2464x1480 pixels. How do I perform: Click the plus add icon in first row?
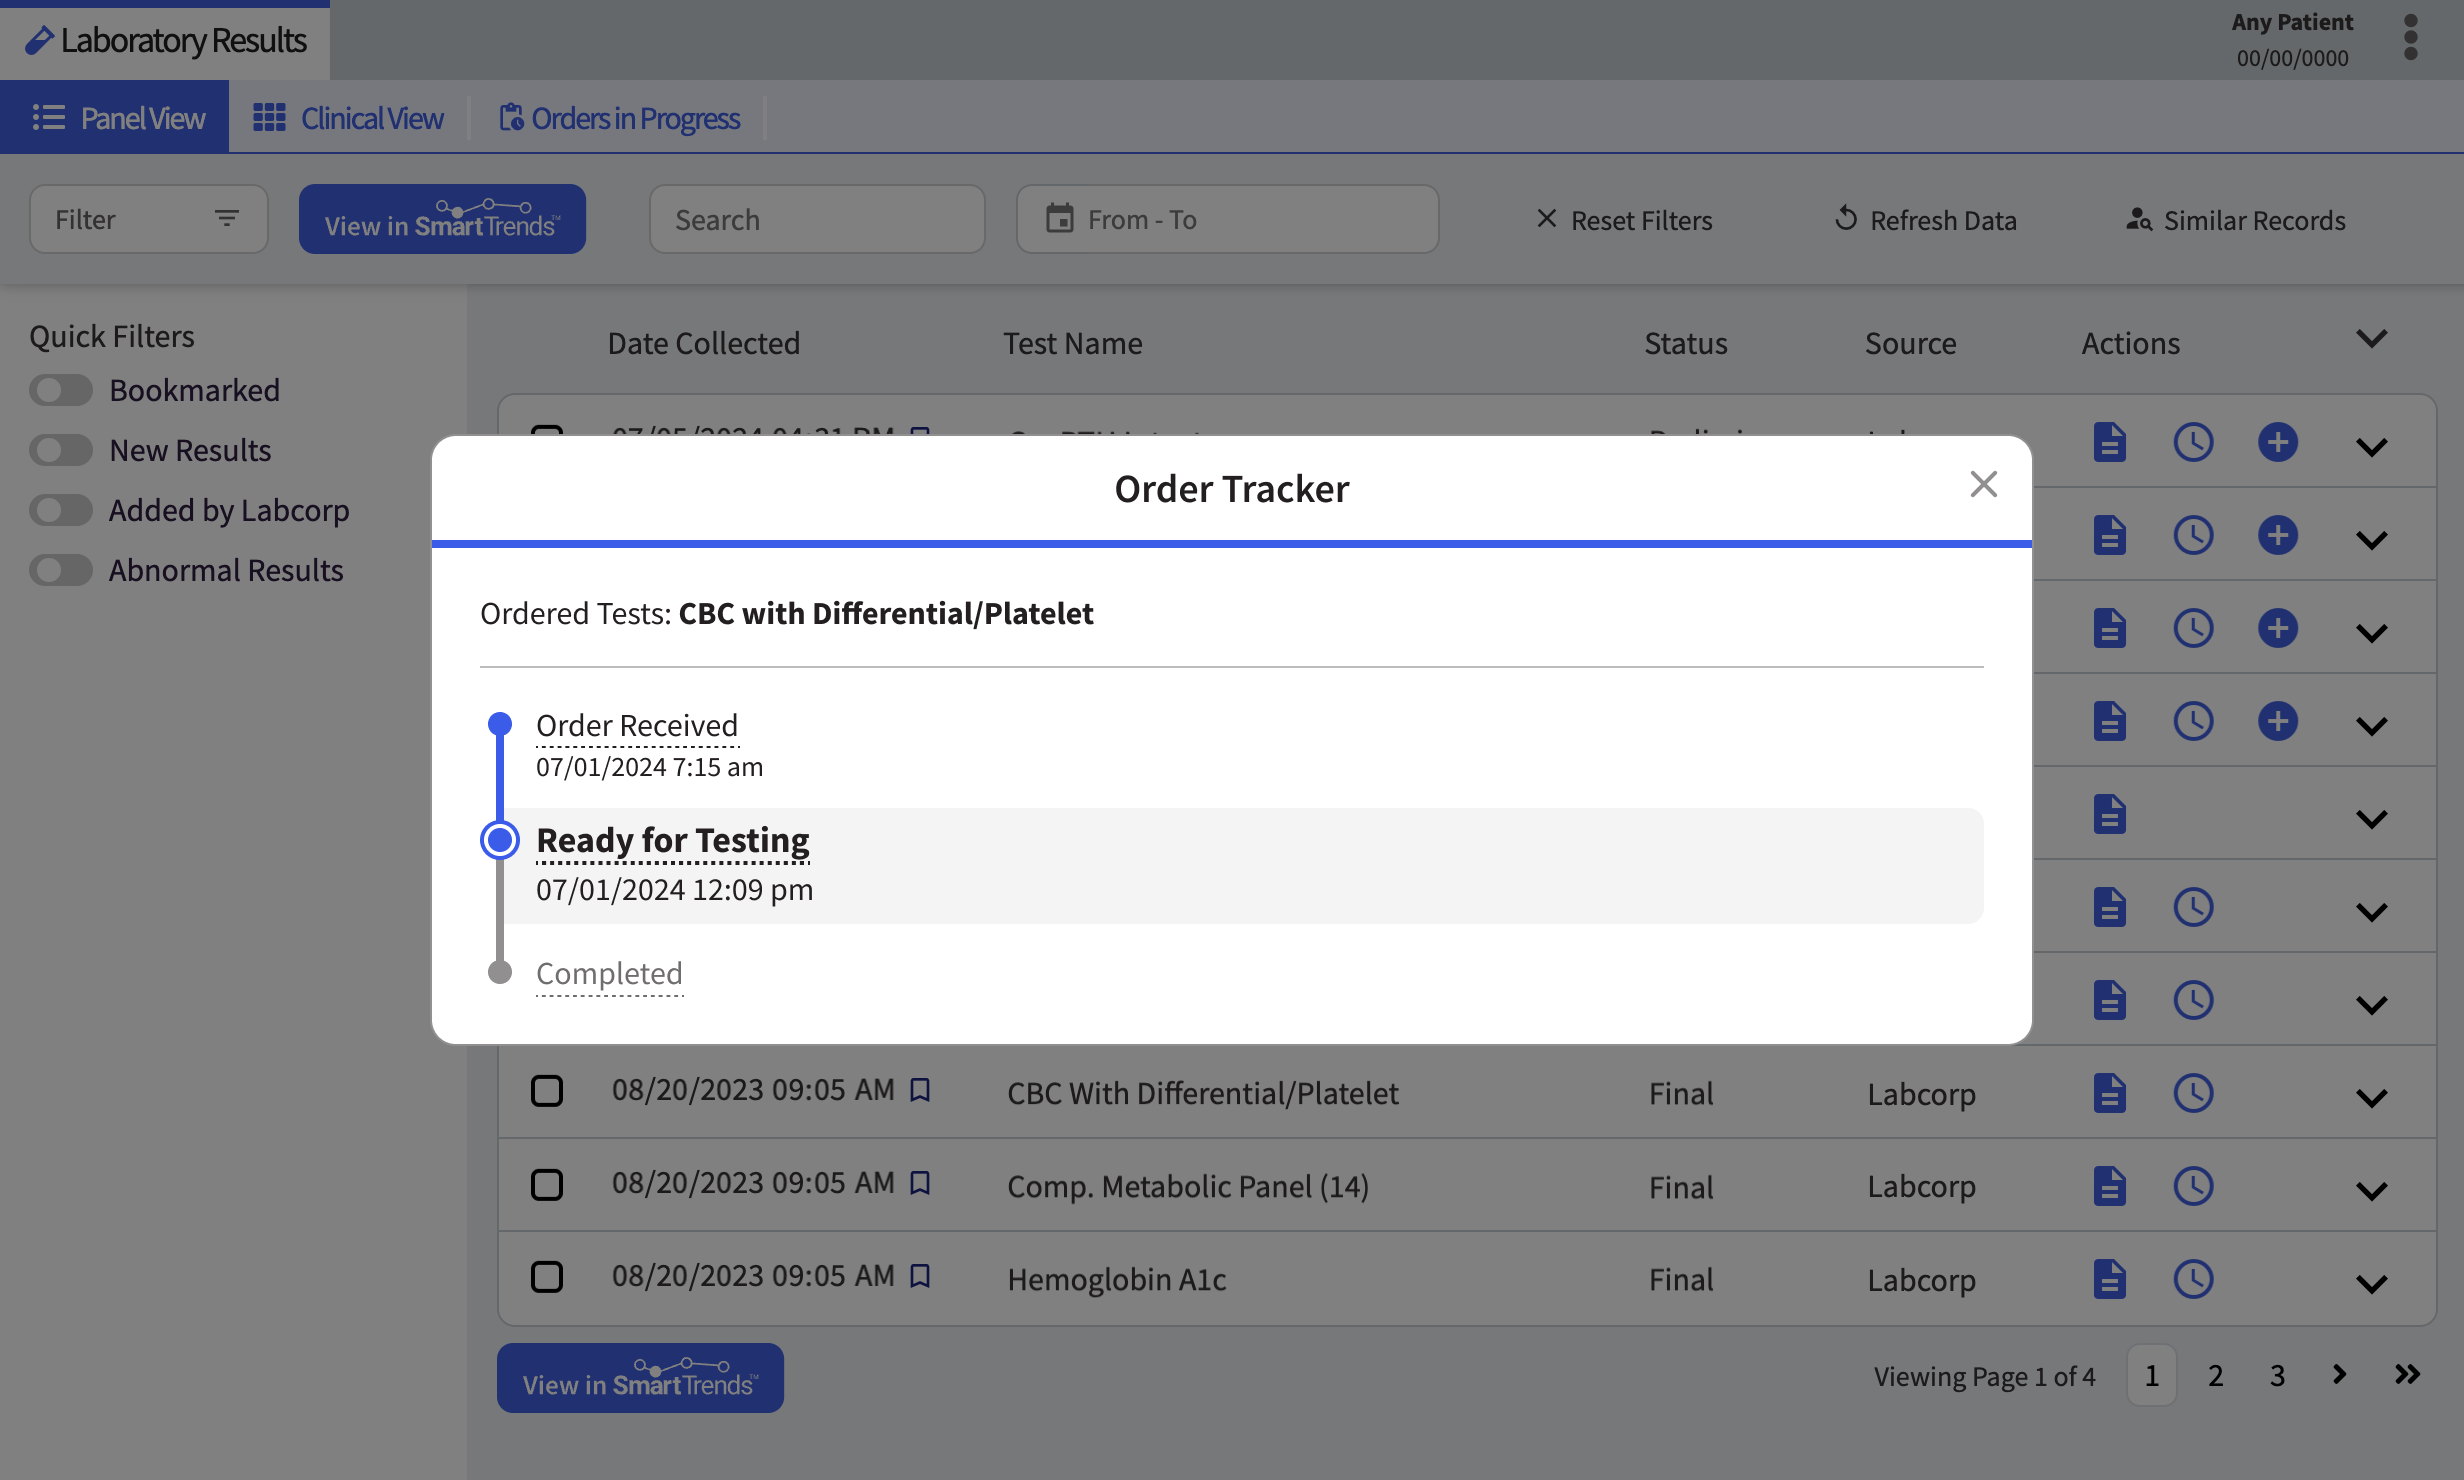pyautogui.click(x=2278, y=442)
